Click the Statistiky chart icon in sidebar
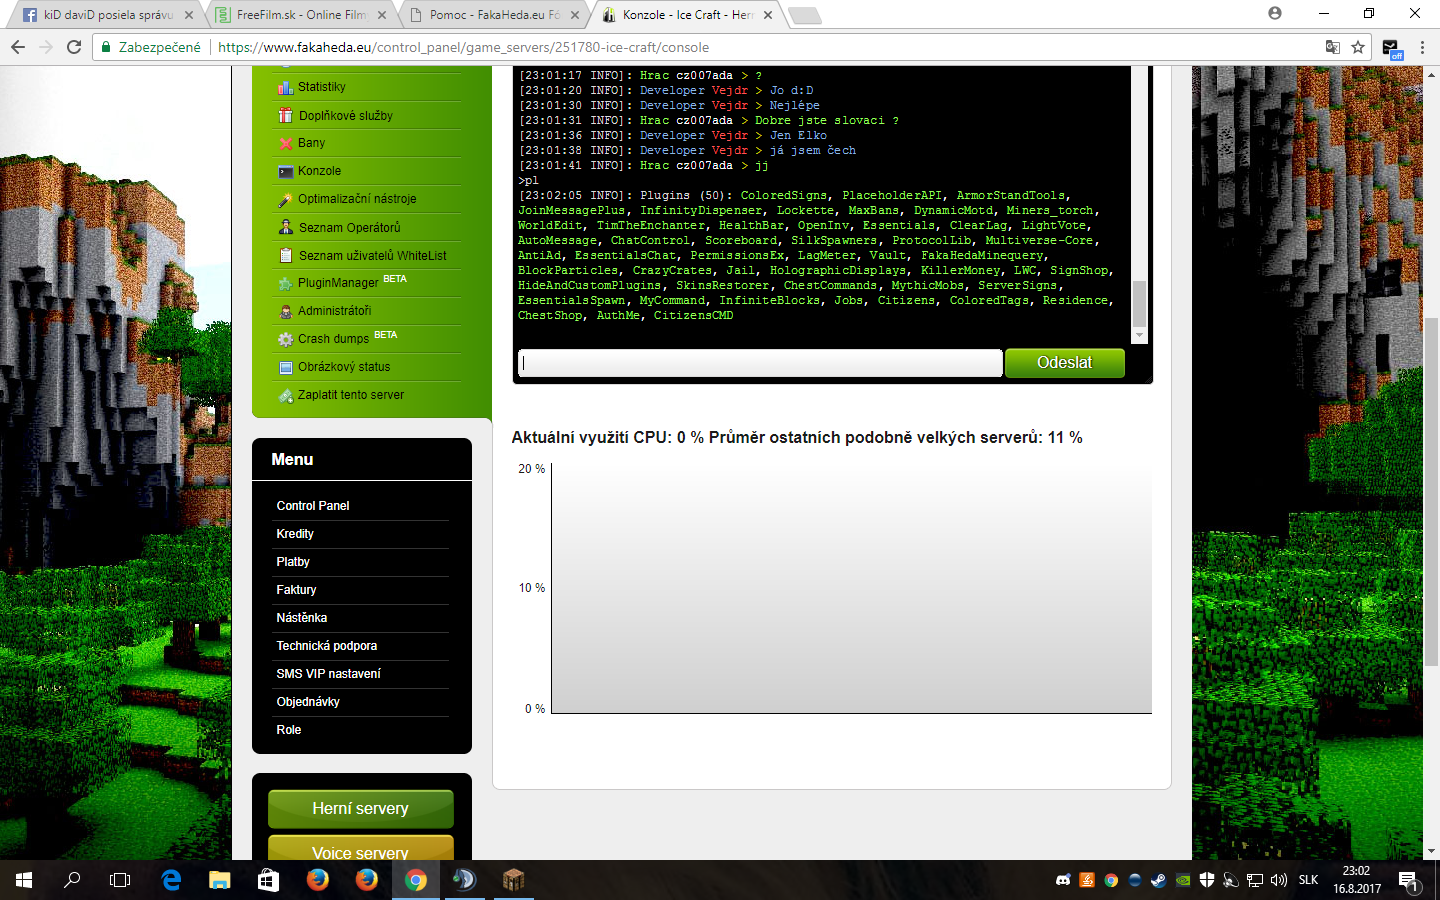The image size is (1440, 900). click(285, 87)
